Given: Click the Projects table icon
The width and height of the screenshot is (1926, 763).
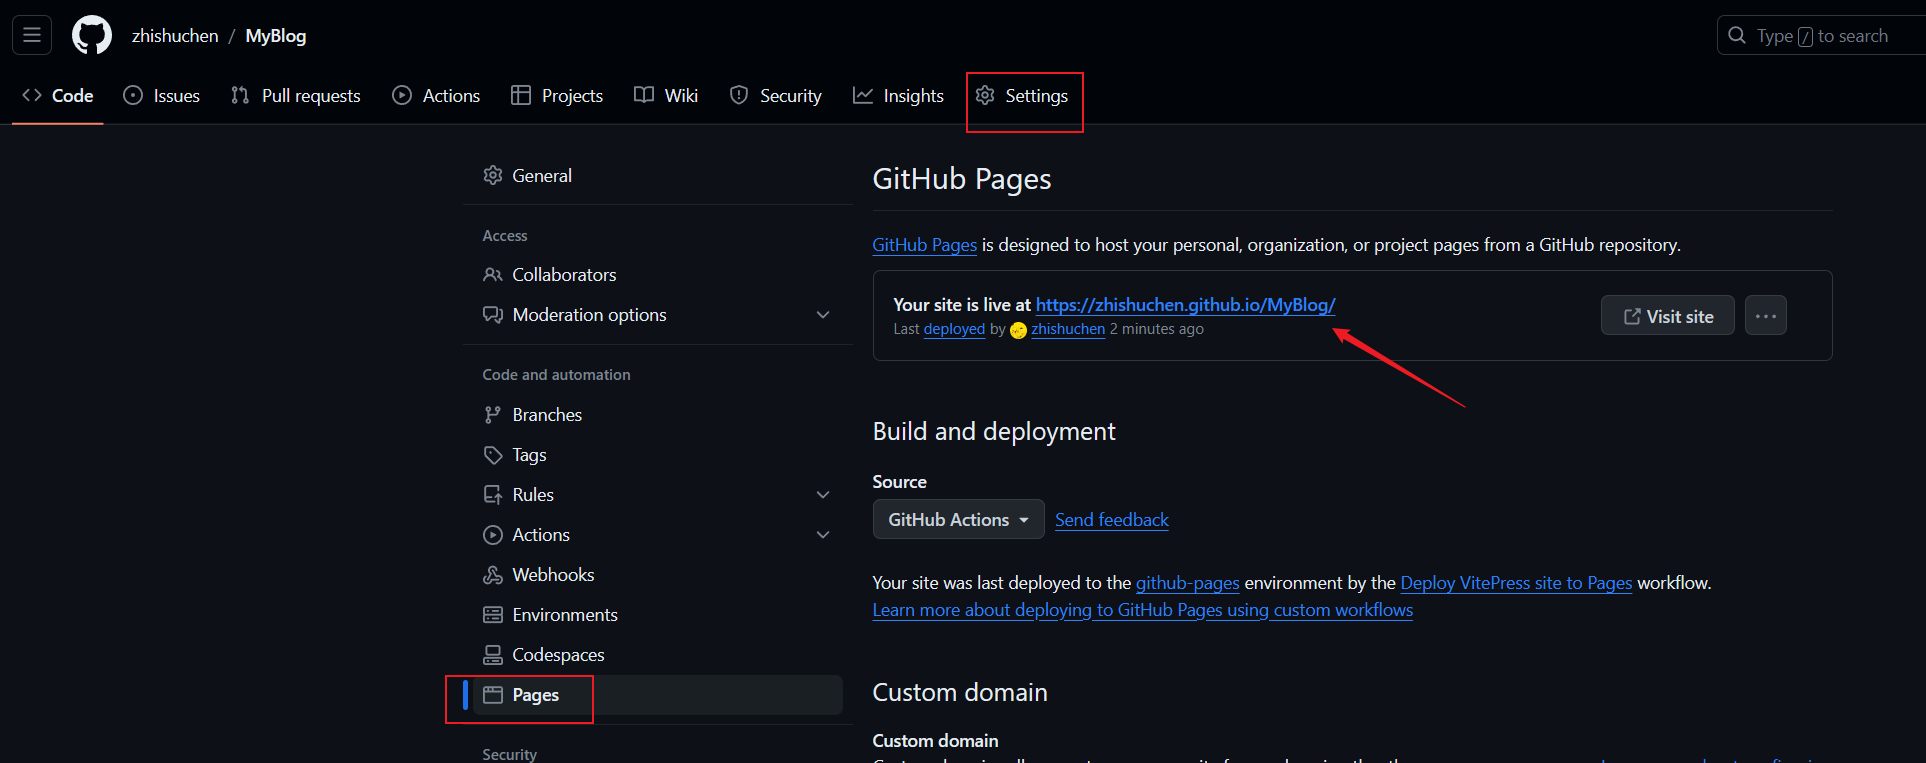Looking at the screenshot, I should point(521,95).
